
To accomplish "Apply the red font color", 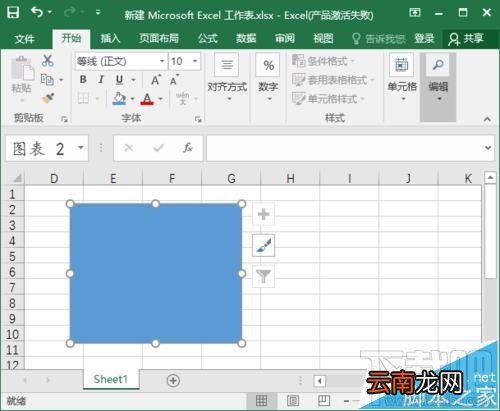I will (x=147, y=99).
